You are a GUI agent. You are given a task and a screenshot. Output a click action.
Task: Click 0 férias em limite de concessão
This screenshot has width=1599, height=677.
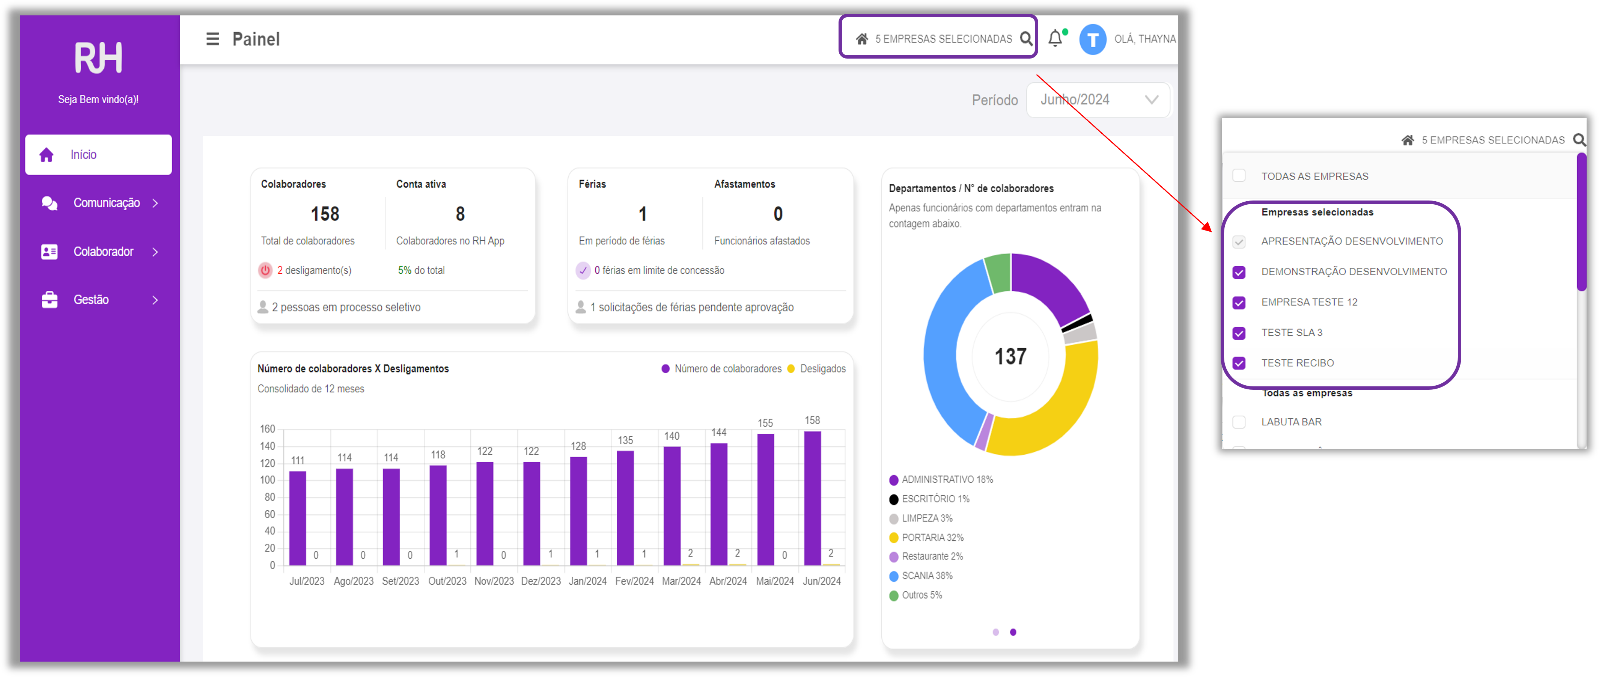(x=659, y=270)
